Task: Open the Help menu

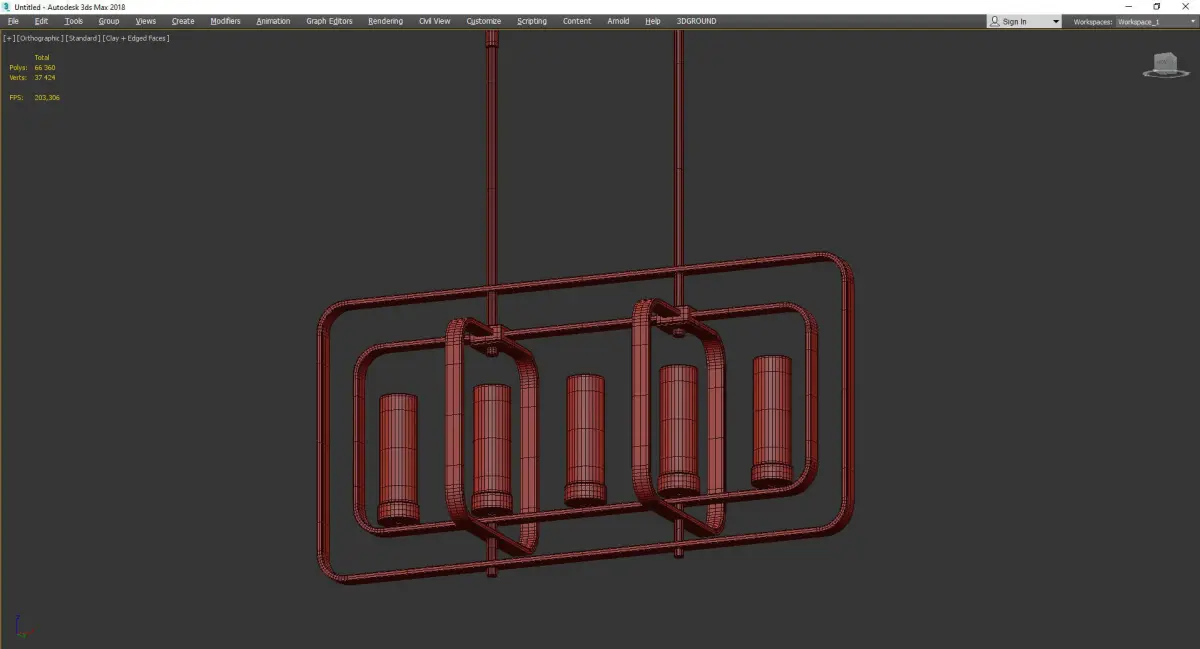Action: (x=653, y=21)
